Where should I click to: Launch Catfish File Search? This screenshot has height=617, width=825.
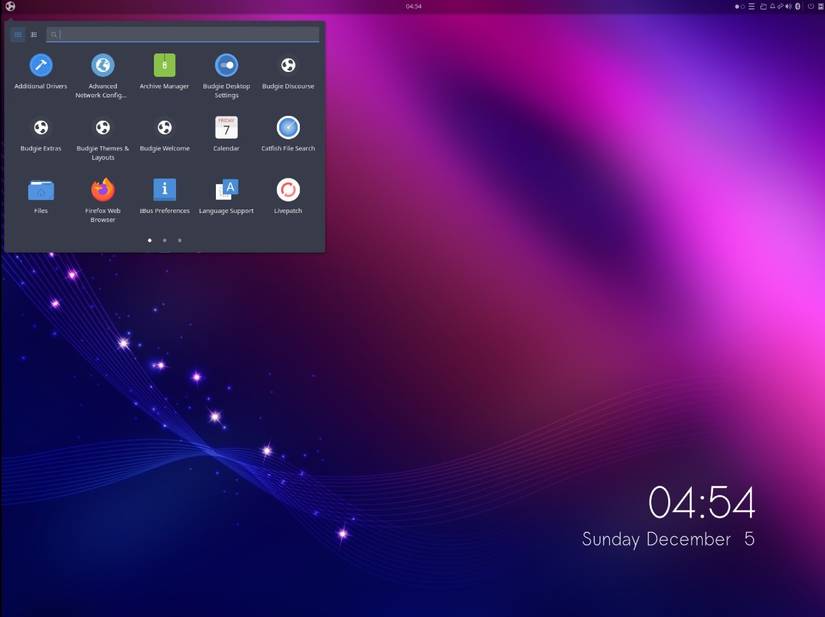point(287,129)
